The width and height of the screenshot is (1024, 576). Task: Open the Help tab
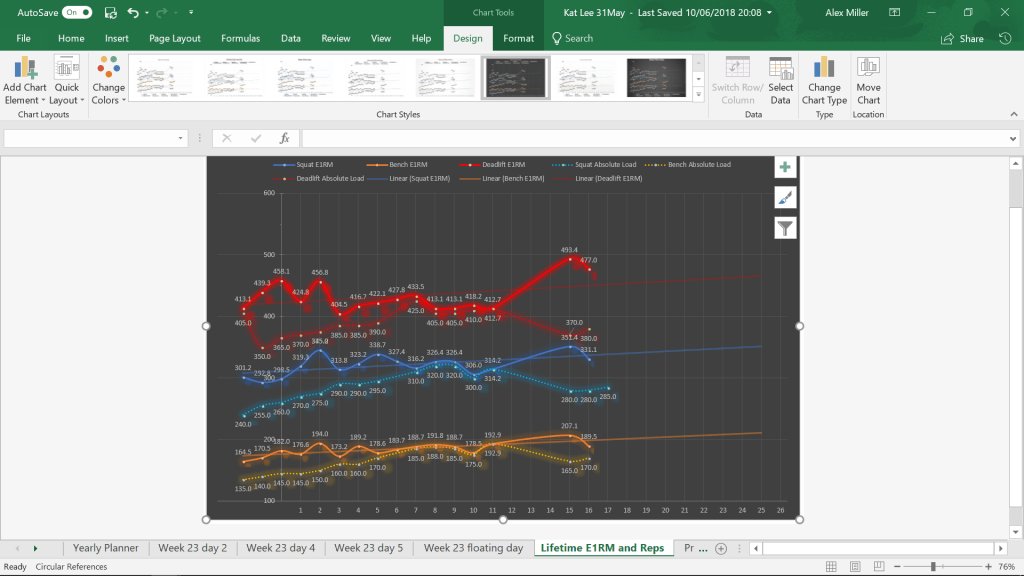(x=421, y=39)
